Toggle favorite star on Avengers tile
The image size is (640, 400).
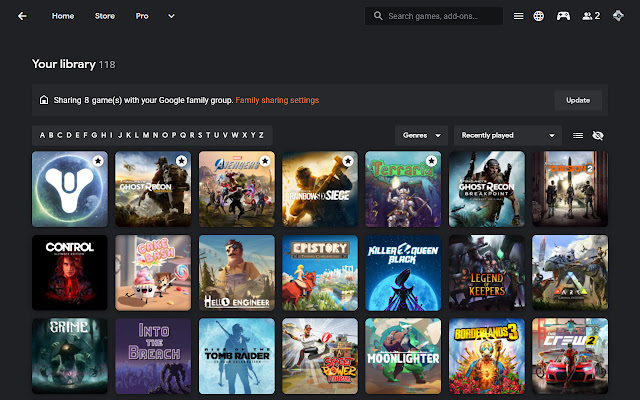(265, 161)
